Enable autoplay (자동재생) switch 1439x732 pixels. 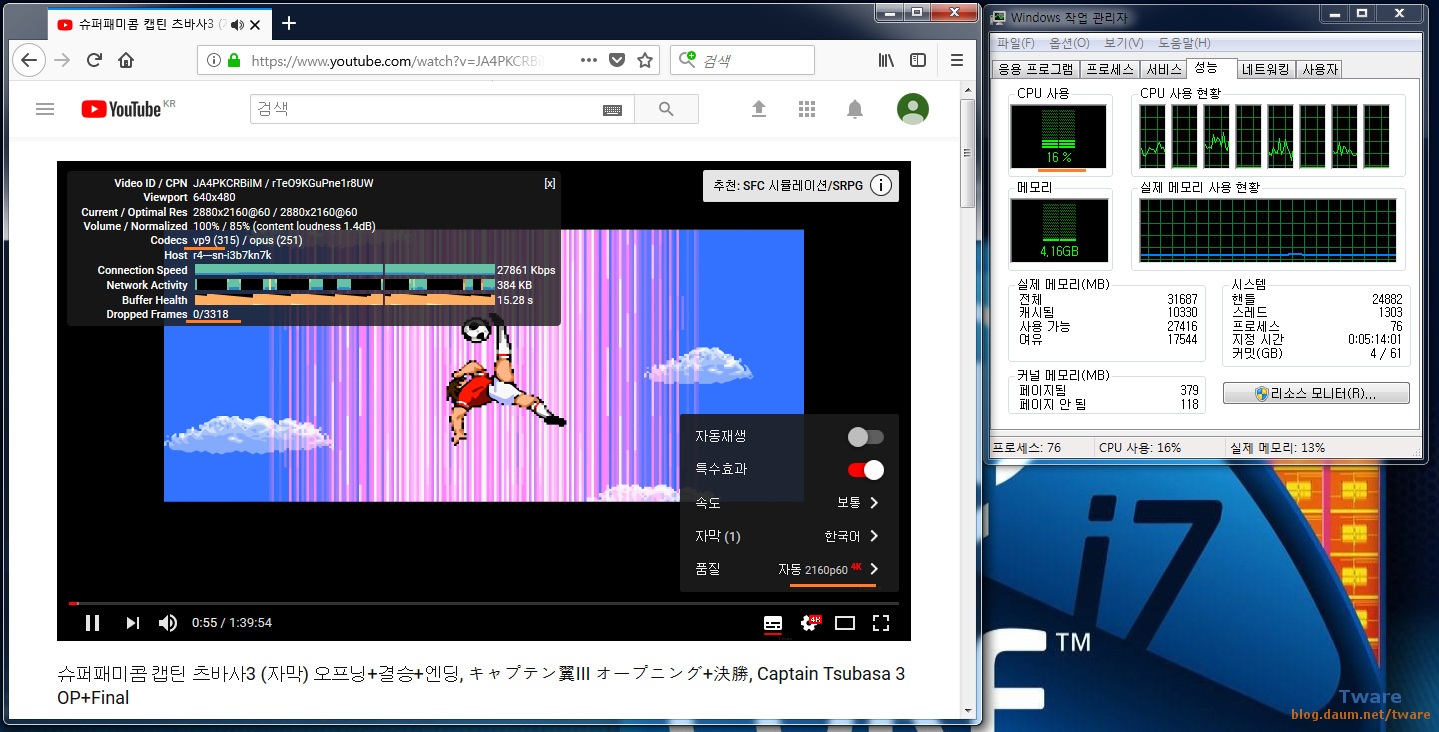866,437
